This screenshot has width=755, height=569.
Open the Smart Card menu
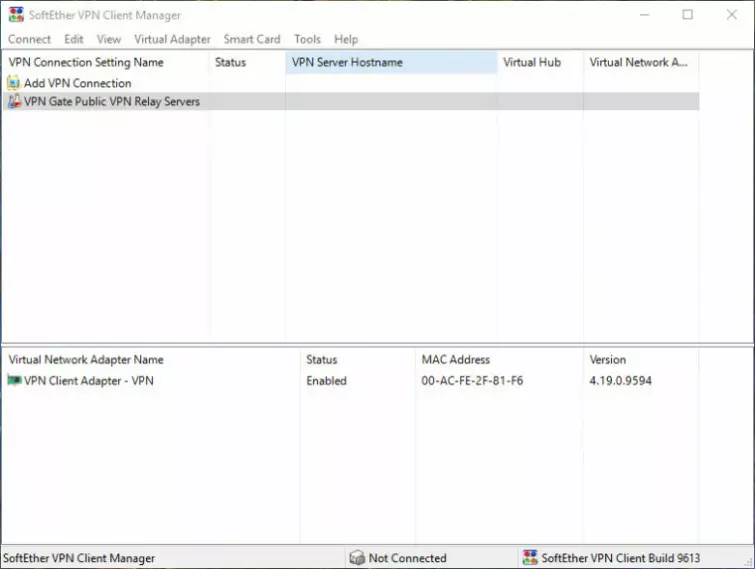pos(252,39)
